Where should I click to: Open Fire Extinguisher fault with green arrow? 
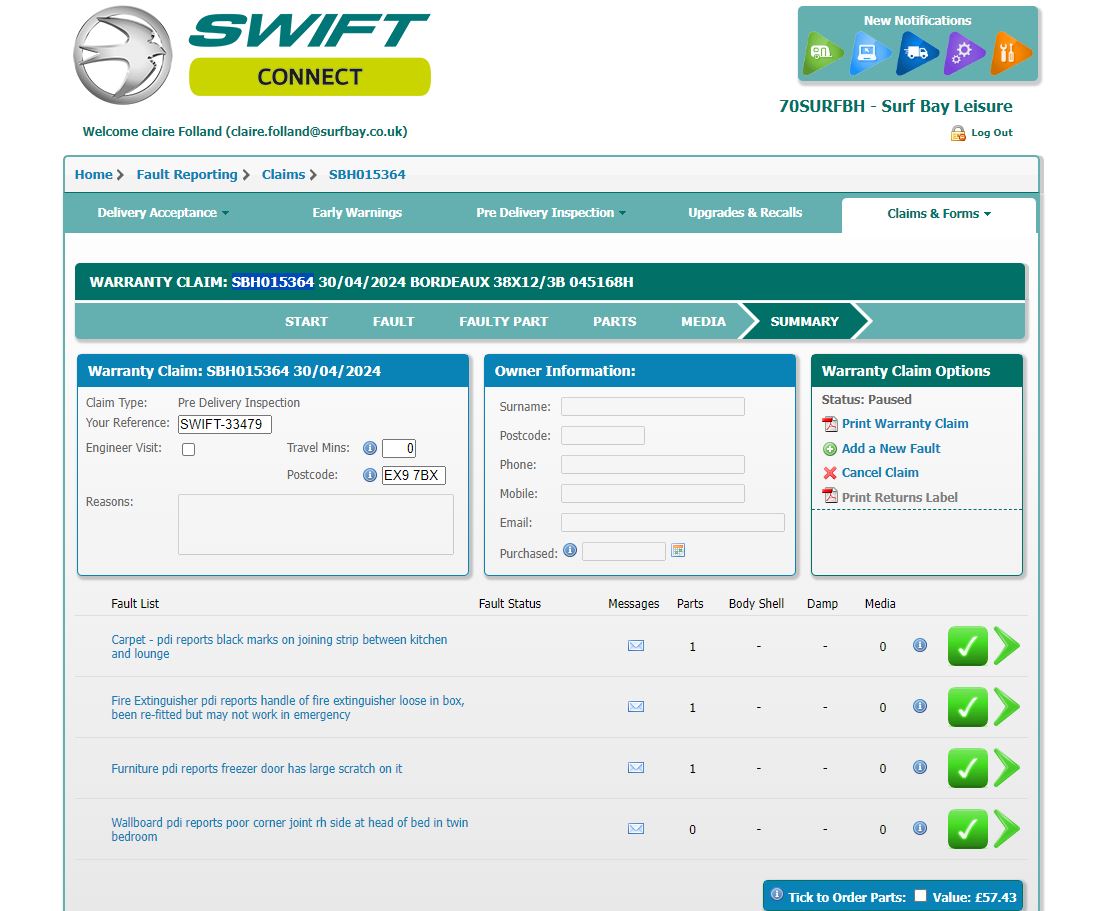pyautogui.click(x=1007, y=707)
